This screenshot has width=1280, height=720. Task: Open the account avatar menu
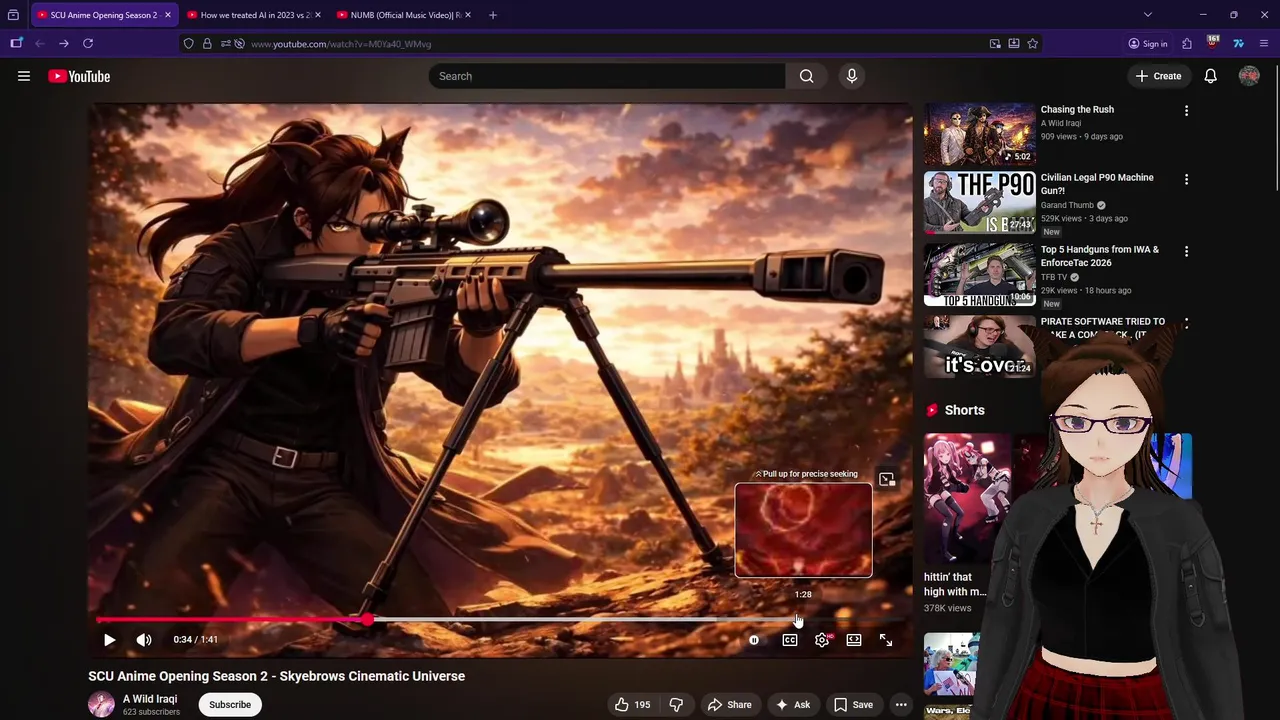tap(1249, 76)
